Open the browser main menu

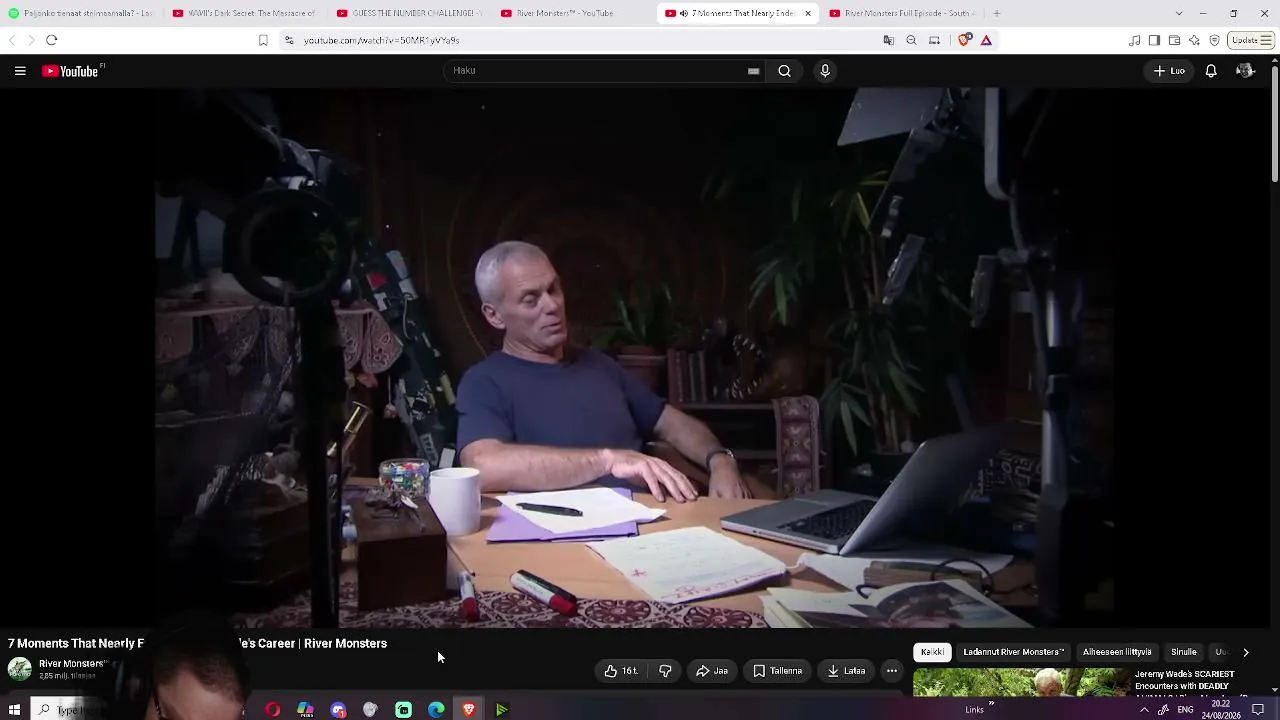pyautogui.click(x=1268, y=40)
